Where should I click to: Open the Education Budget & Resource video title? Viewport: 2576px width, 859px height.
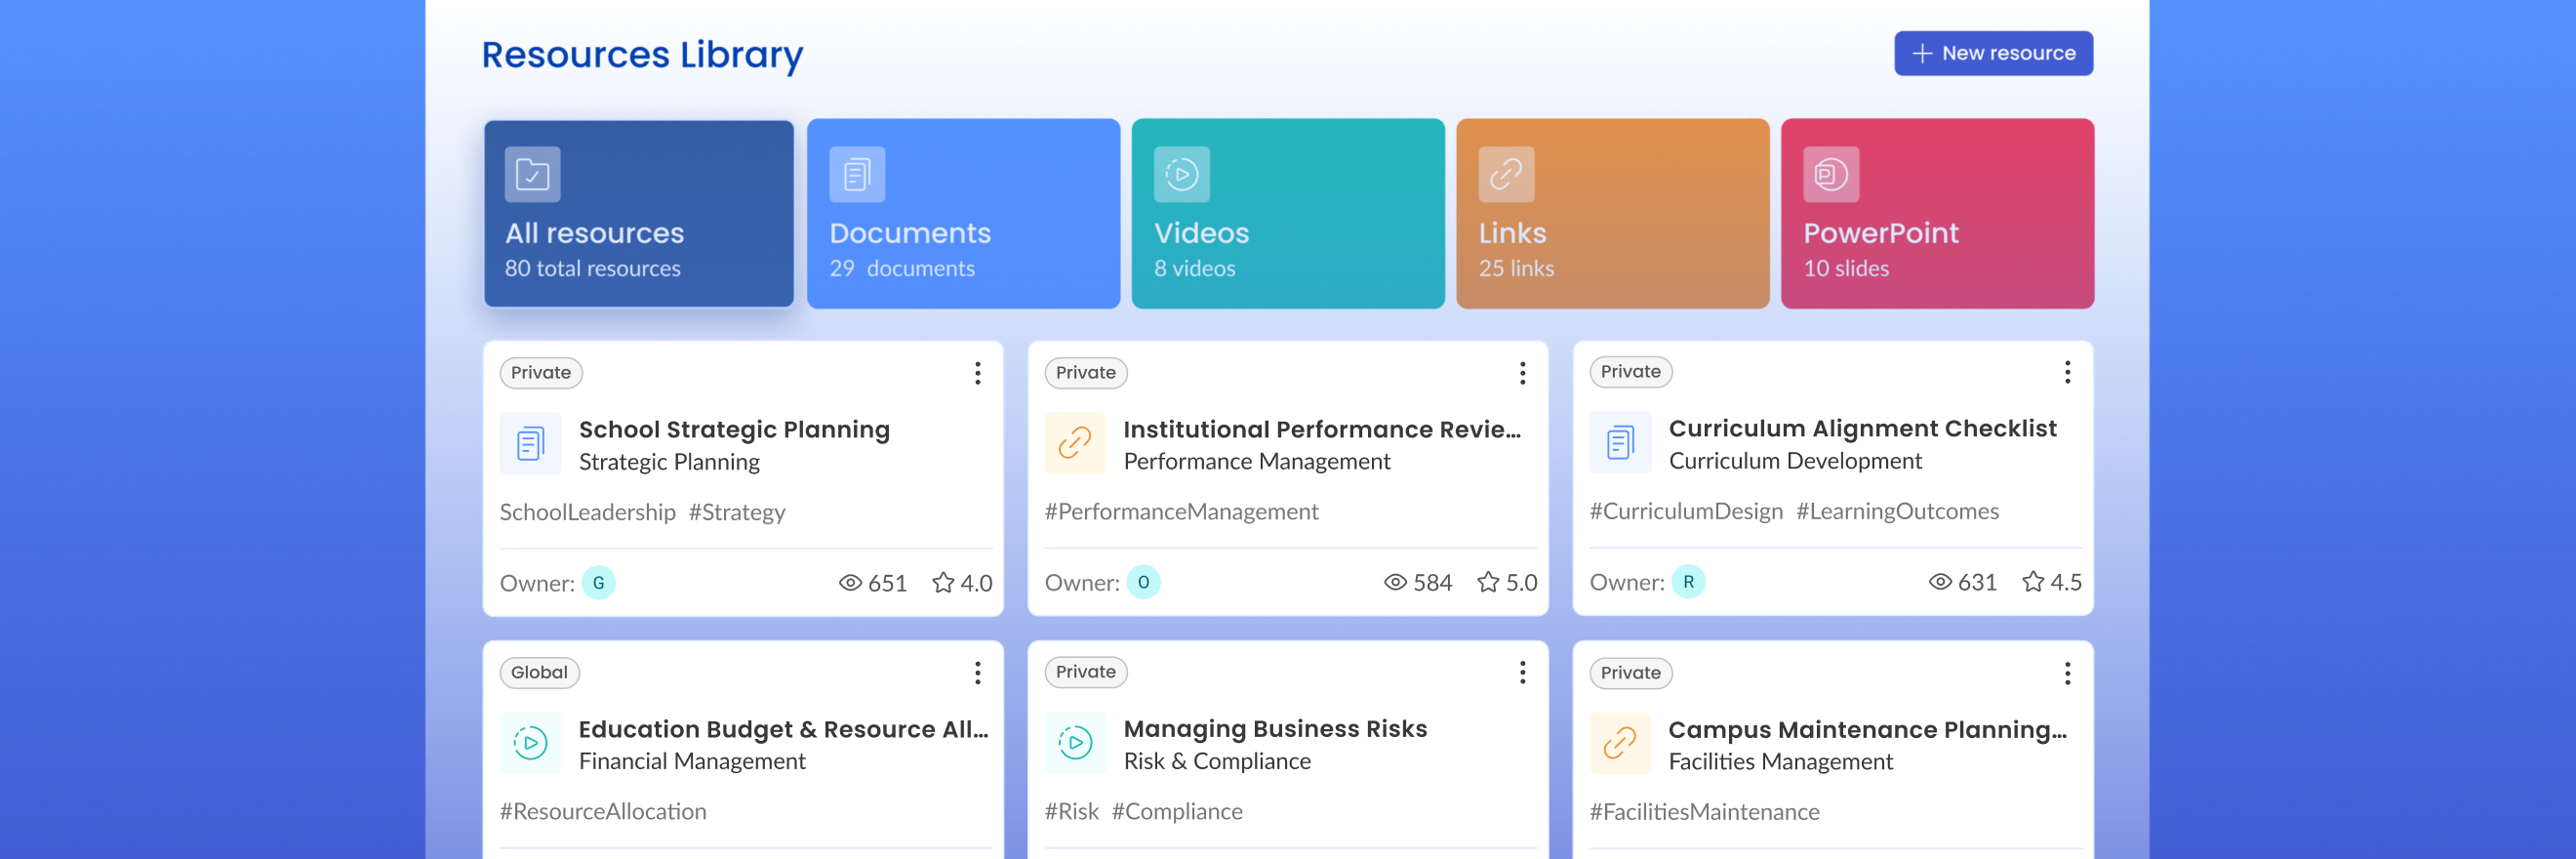click(x=783, y=729)
